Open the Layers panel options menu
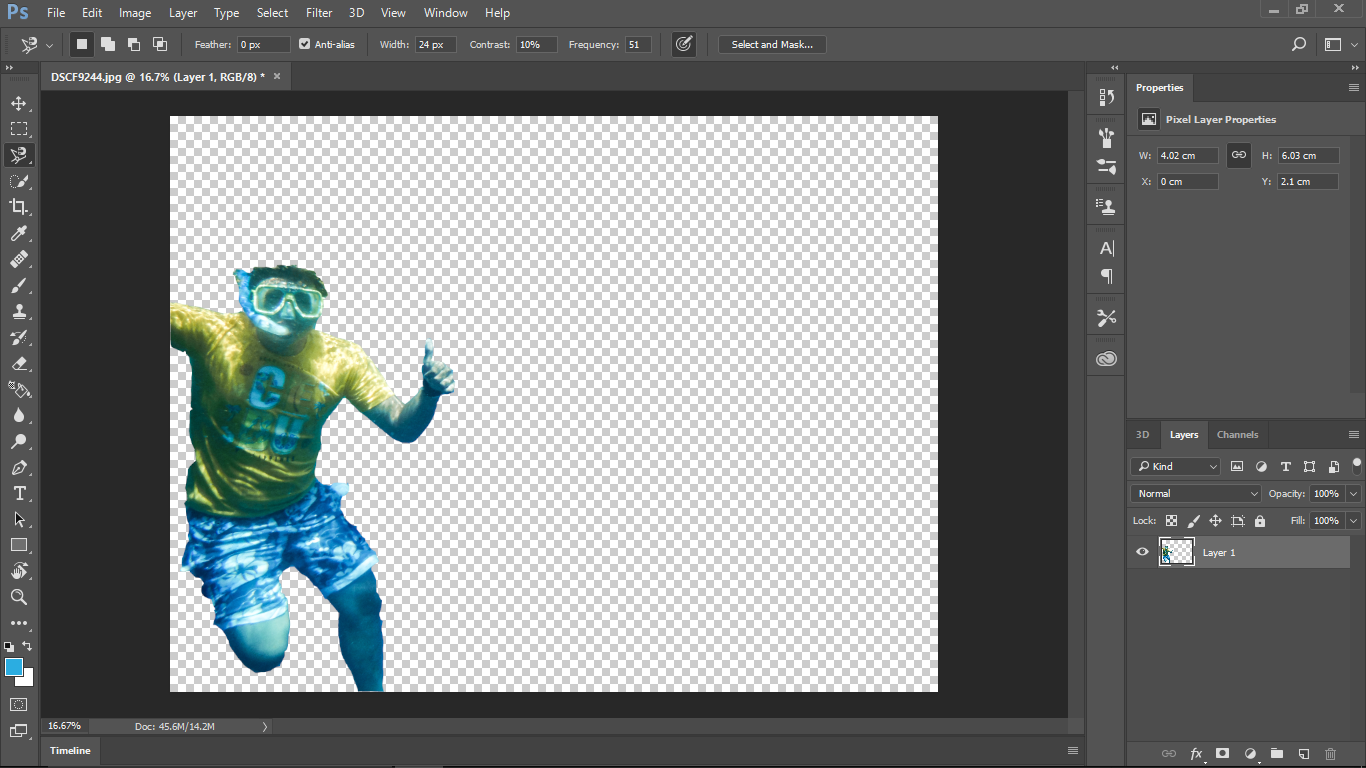Viewport: 1366px width, 768px height. click(1354, 435)
